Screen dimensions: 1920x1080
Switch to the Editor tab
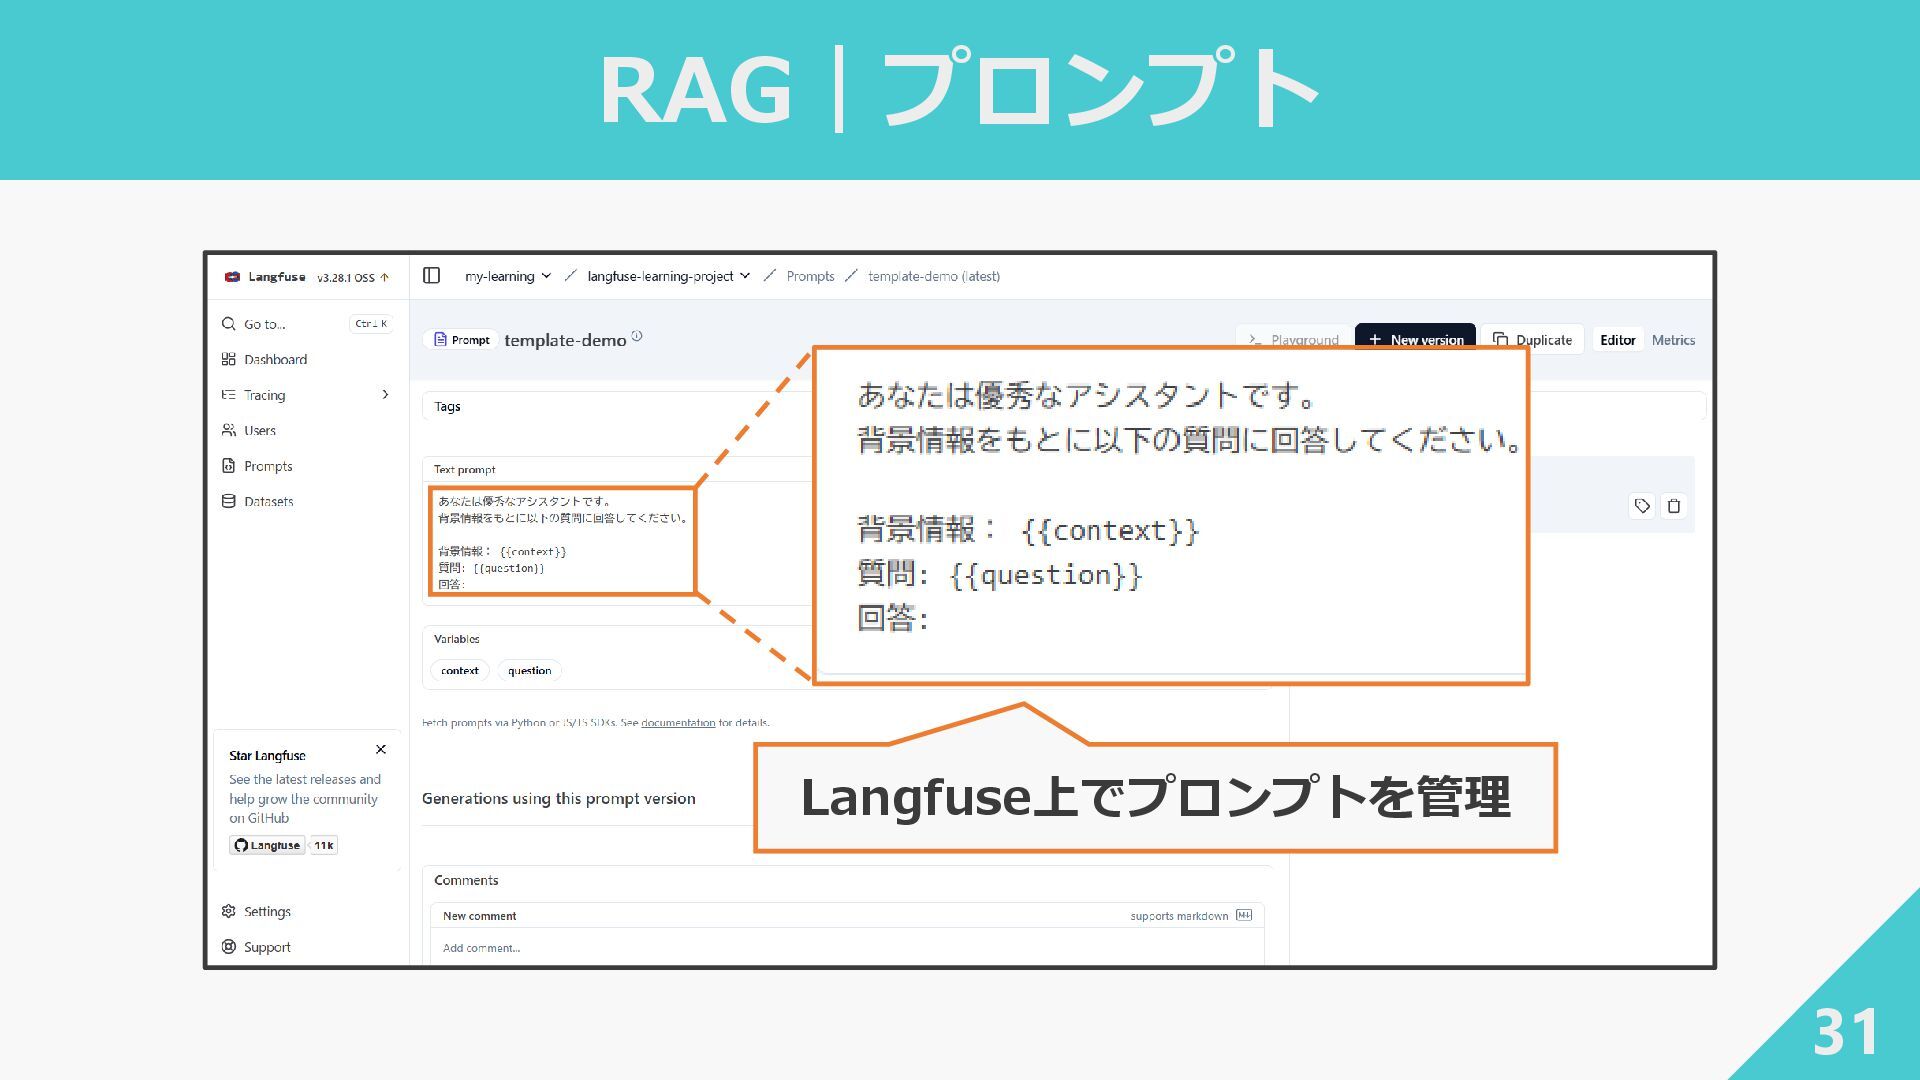(x=1617, y=340)
